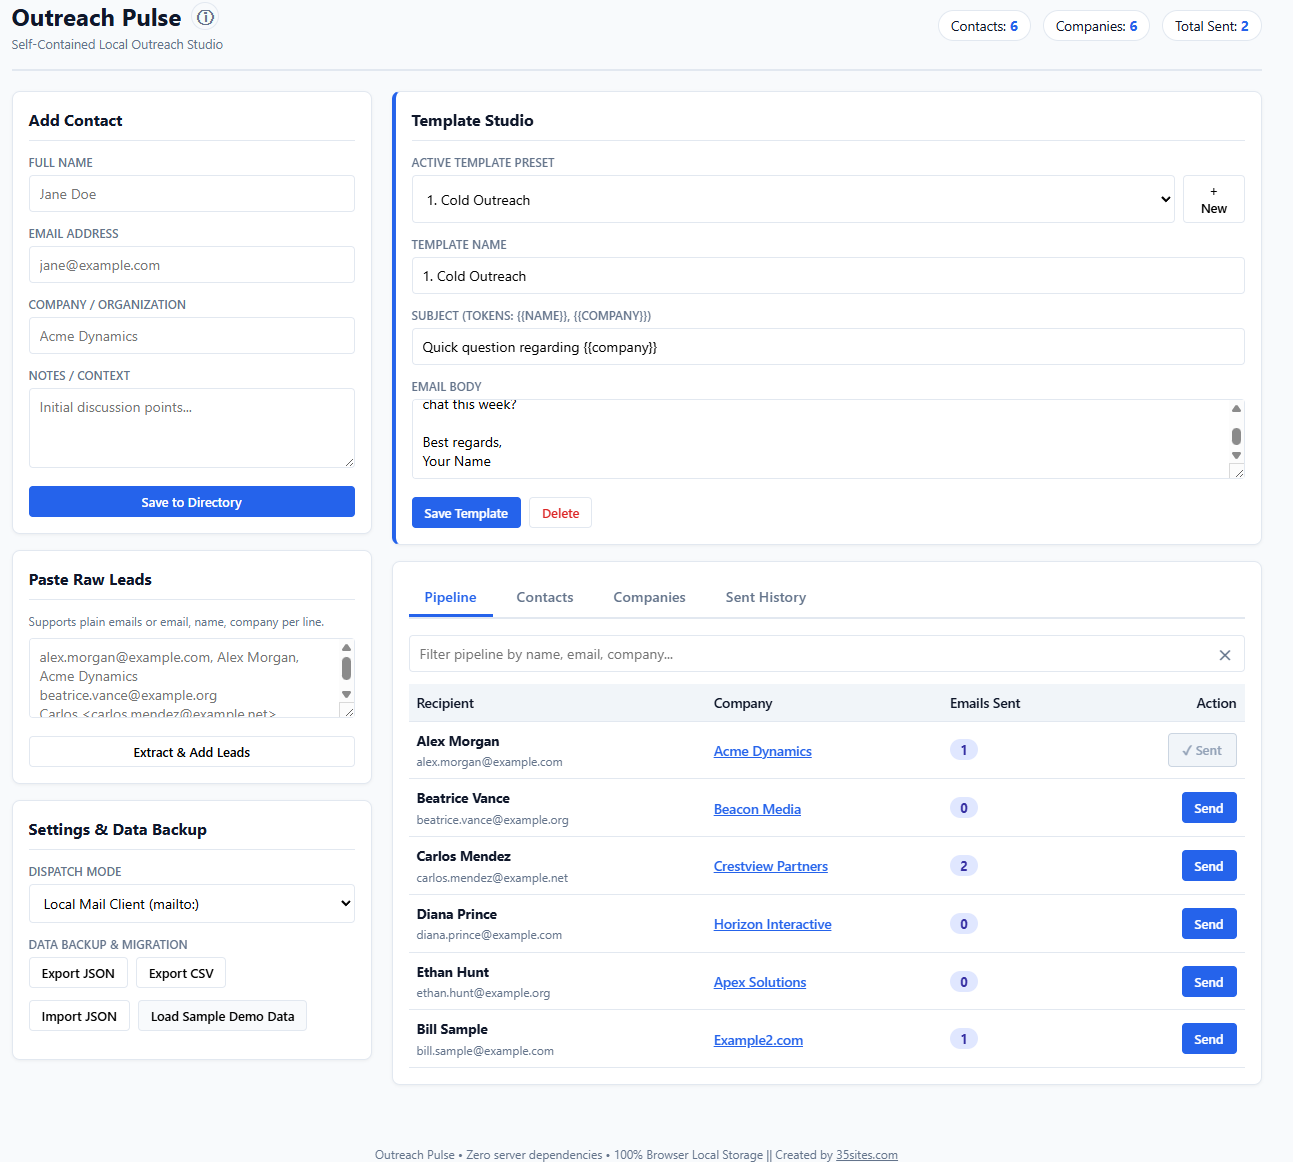1293x1162 pixels.
Task: Open the Active Template Preset dropdown
Action: pyautogui.click(x=793, y=199)
